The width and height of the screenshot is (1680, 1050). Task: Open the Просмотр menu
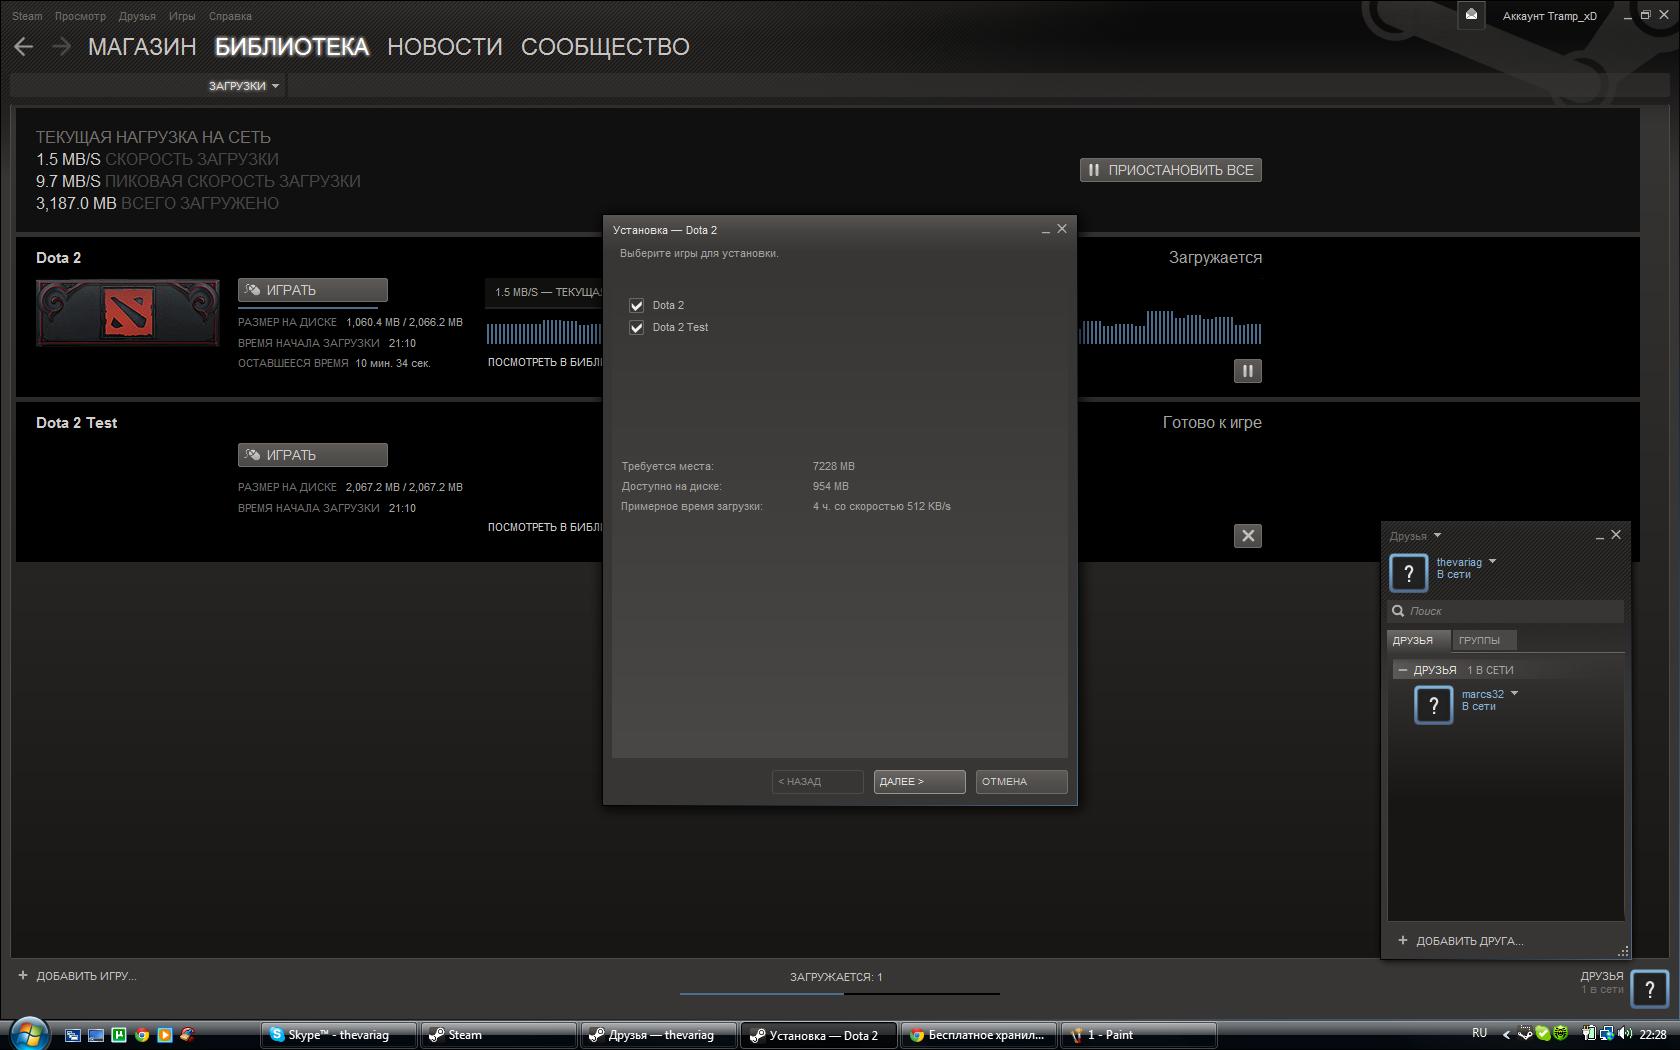[80, 16]
